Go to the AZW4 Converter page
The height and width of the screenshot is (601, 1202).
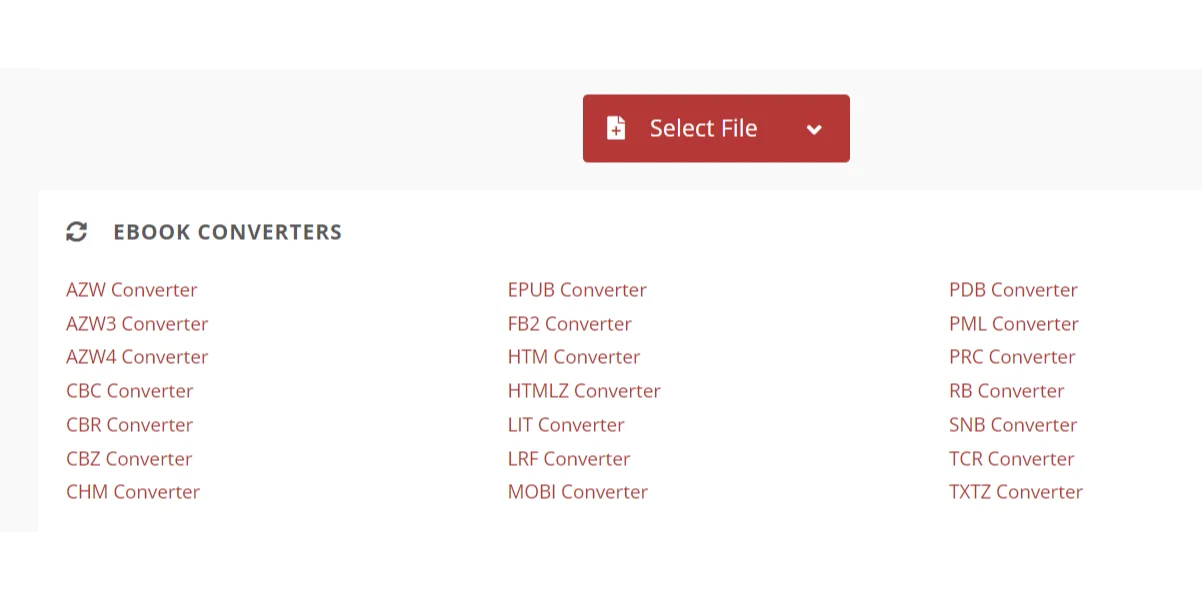coord(137,357)
